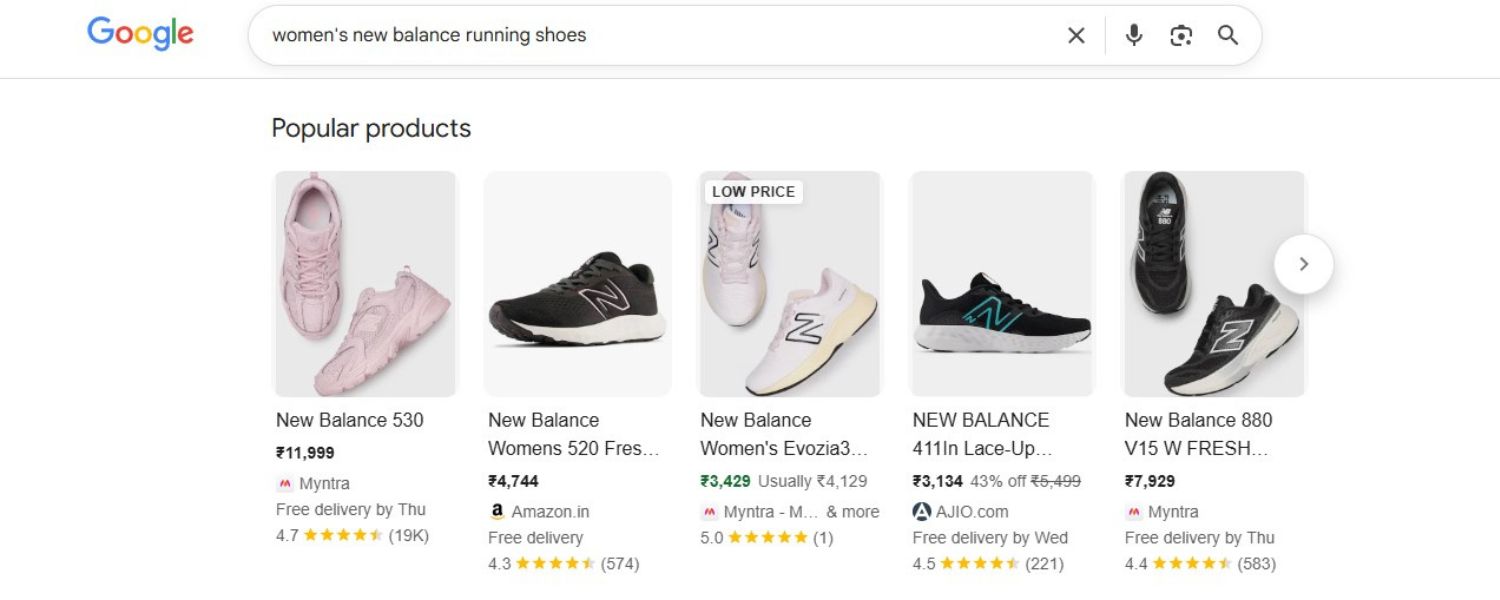Visit the New Balance 530 product link
Screen dimensions: 1500x600
pyautogui.click(x=352, y=420)
